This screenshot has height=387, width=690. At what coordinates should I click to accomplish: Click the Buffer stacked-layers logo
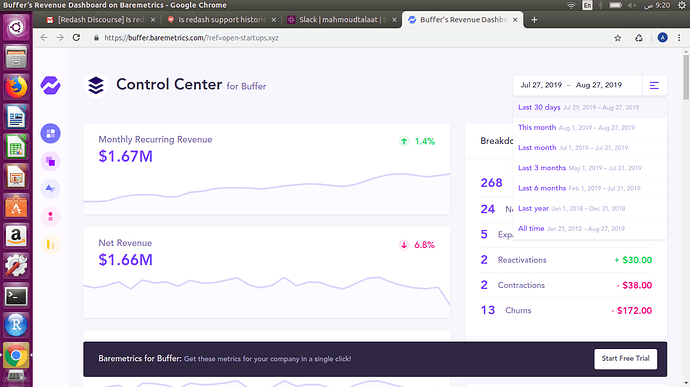(x=96, y=85)
